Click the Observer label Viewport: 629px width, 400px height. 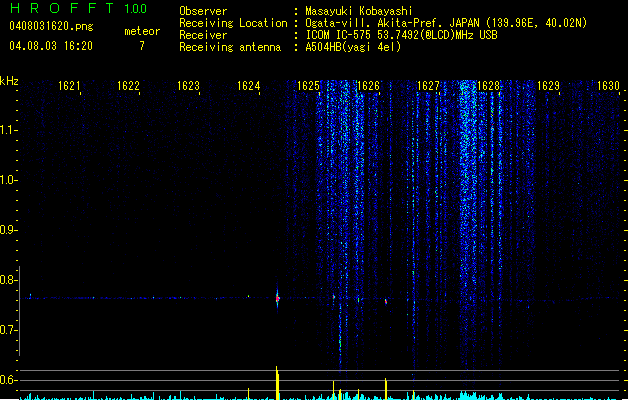pos(203,11)
